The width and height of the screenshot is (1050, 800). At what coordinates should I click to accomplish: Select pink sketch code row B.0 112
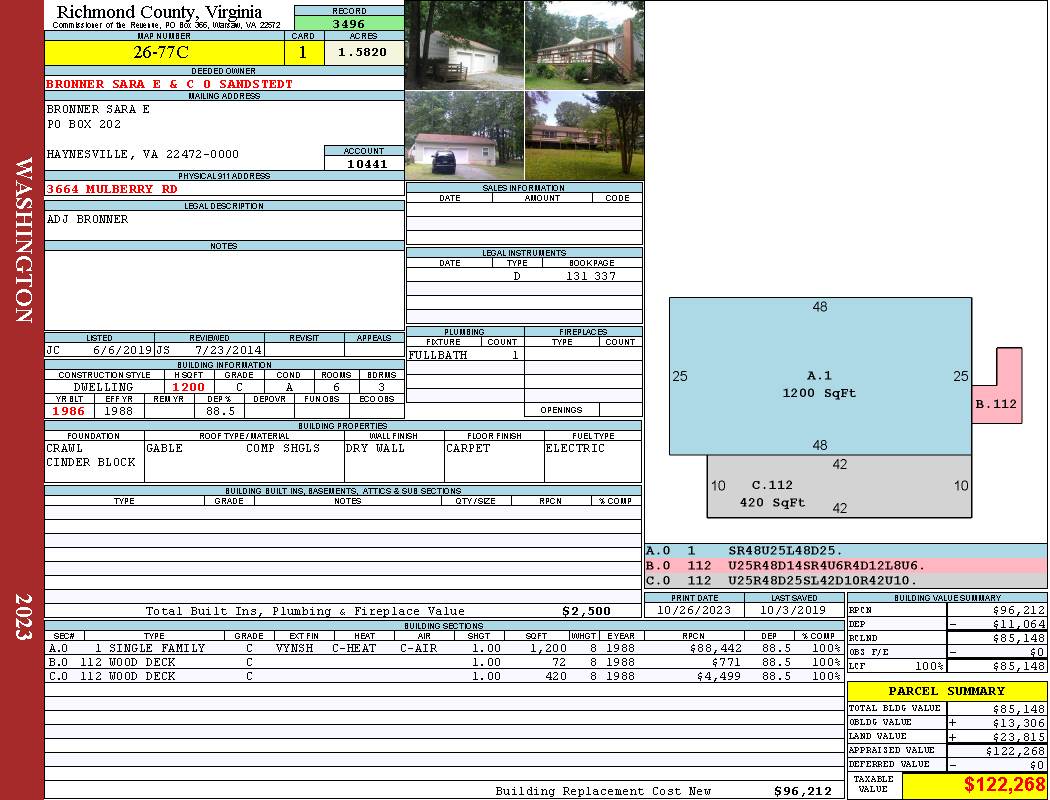(846, 566)
